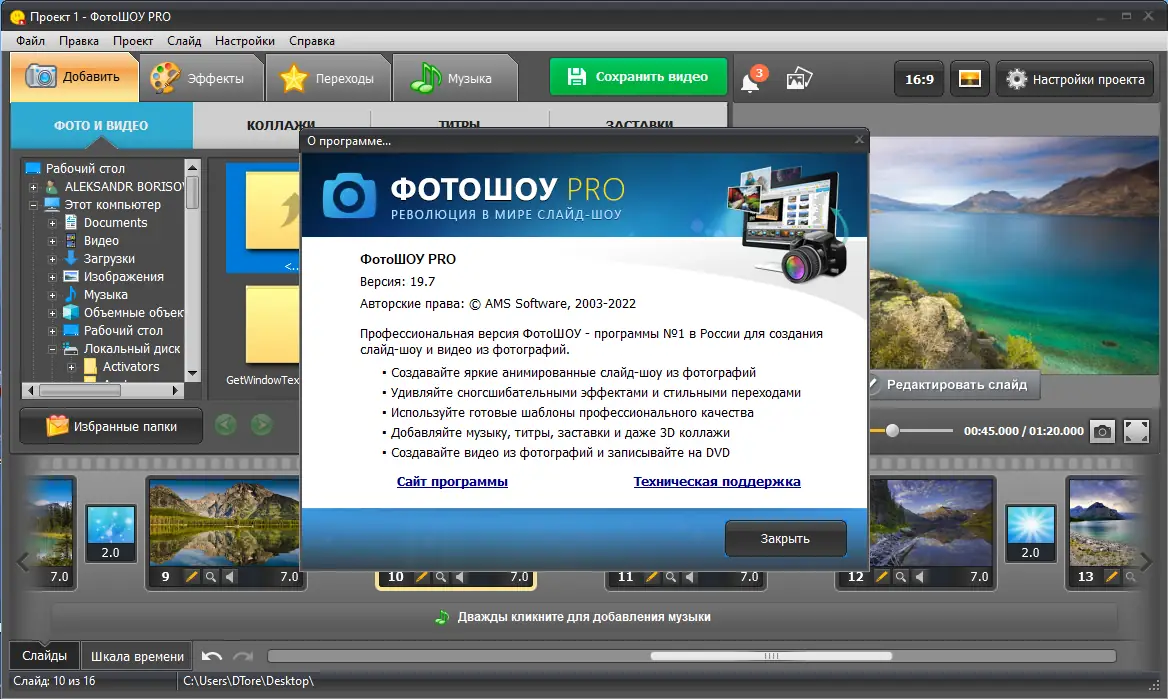Open the Справка menu
Image resolution: width=1168 pixels, height=699 pixels.
[x=311, y=41]
